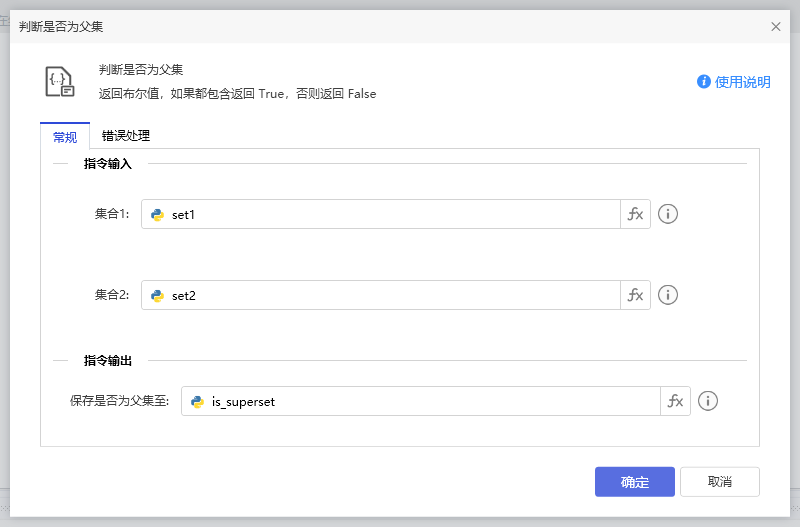Open the 使用说明 help link
Viewport: 800px width, 527px height.
point(742,82)
